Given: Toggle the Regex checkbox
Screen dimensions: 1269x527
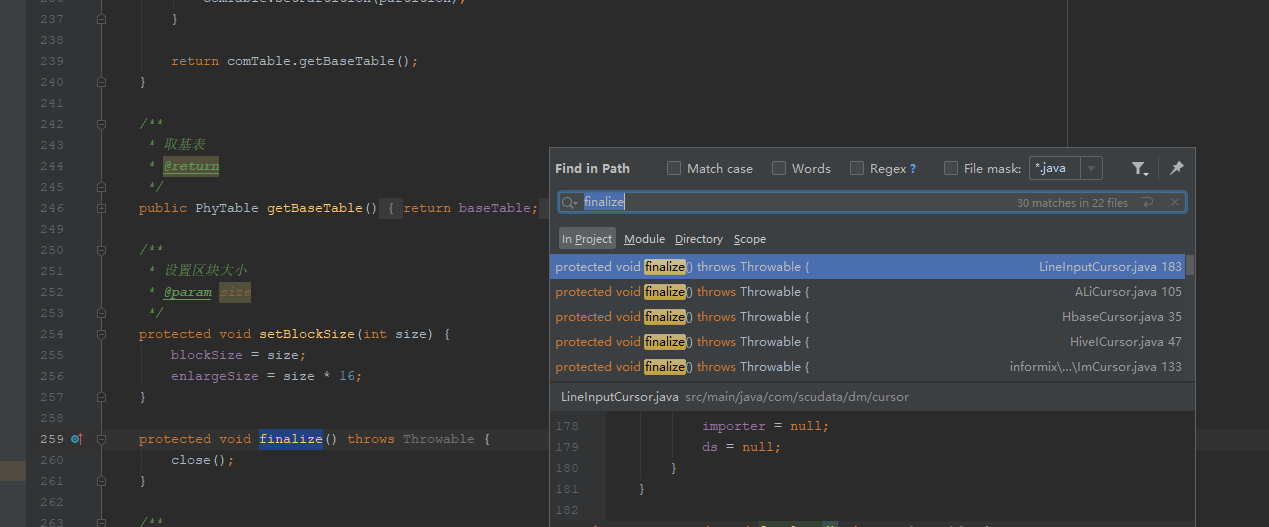Looking at the screenshot, I should coord(857,169).
